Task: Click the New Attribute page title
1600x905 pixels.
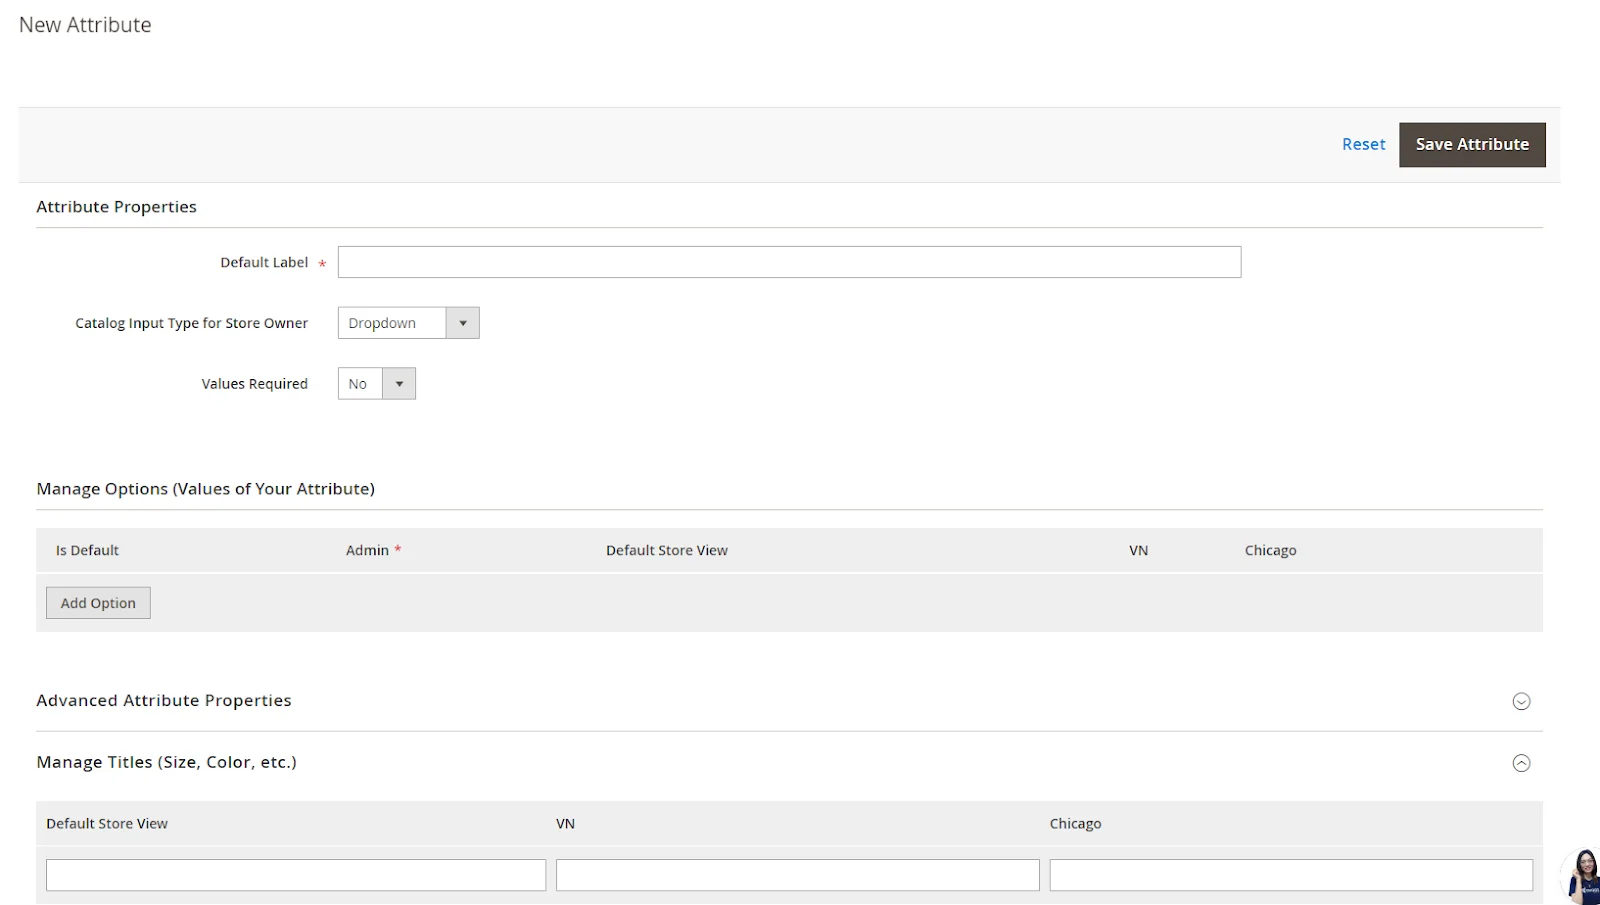Action: (85, 24)
